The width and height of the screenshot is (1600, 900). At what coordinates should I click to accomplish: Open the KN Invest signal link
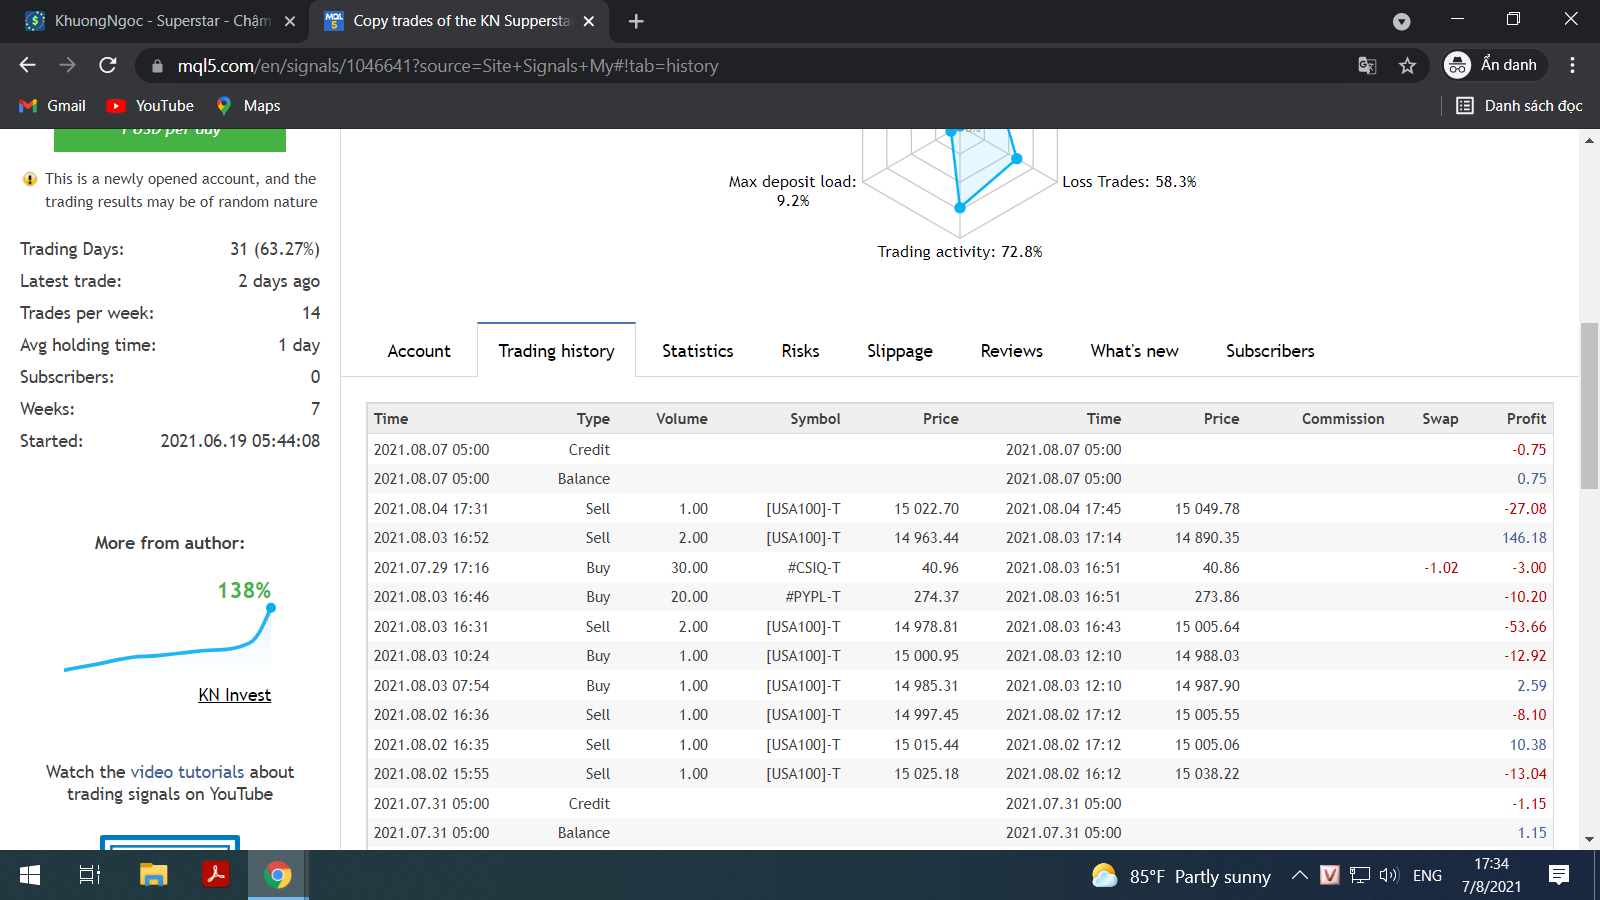tap(234, 695)
